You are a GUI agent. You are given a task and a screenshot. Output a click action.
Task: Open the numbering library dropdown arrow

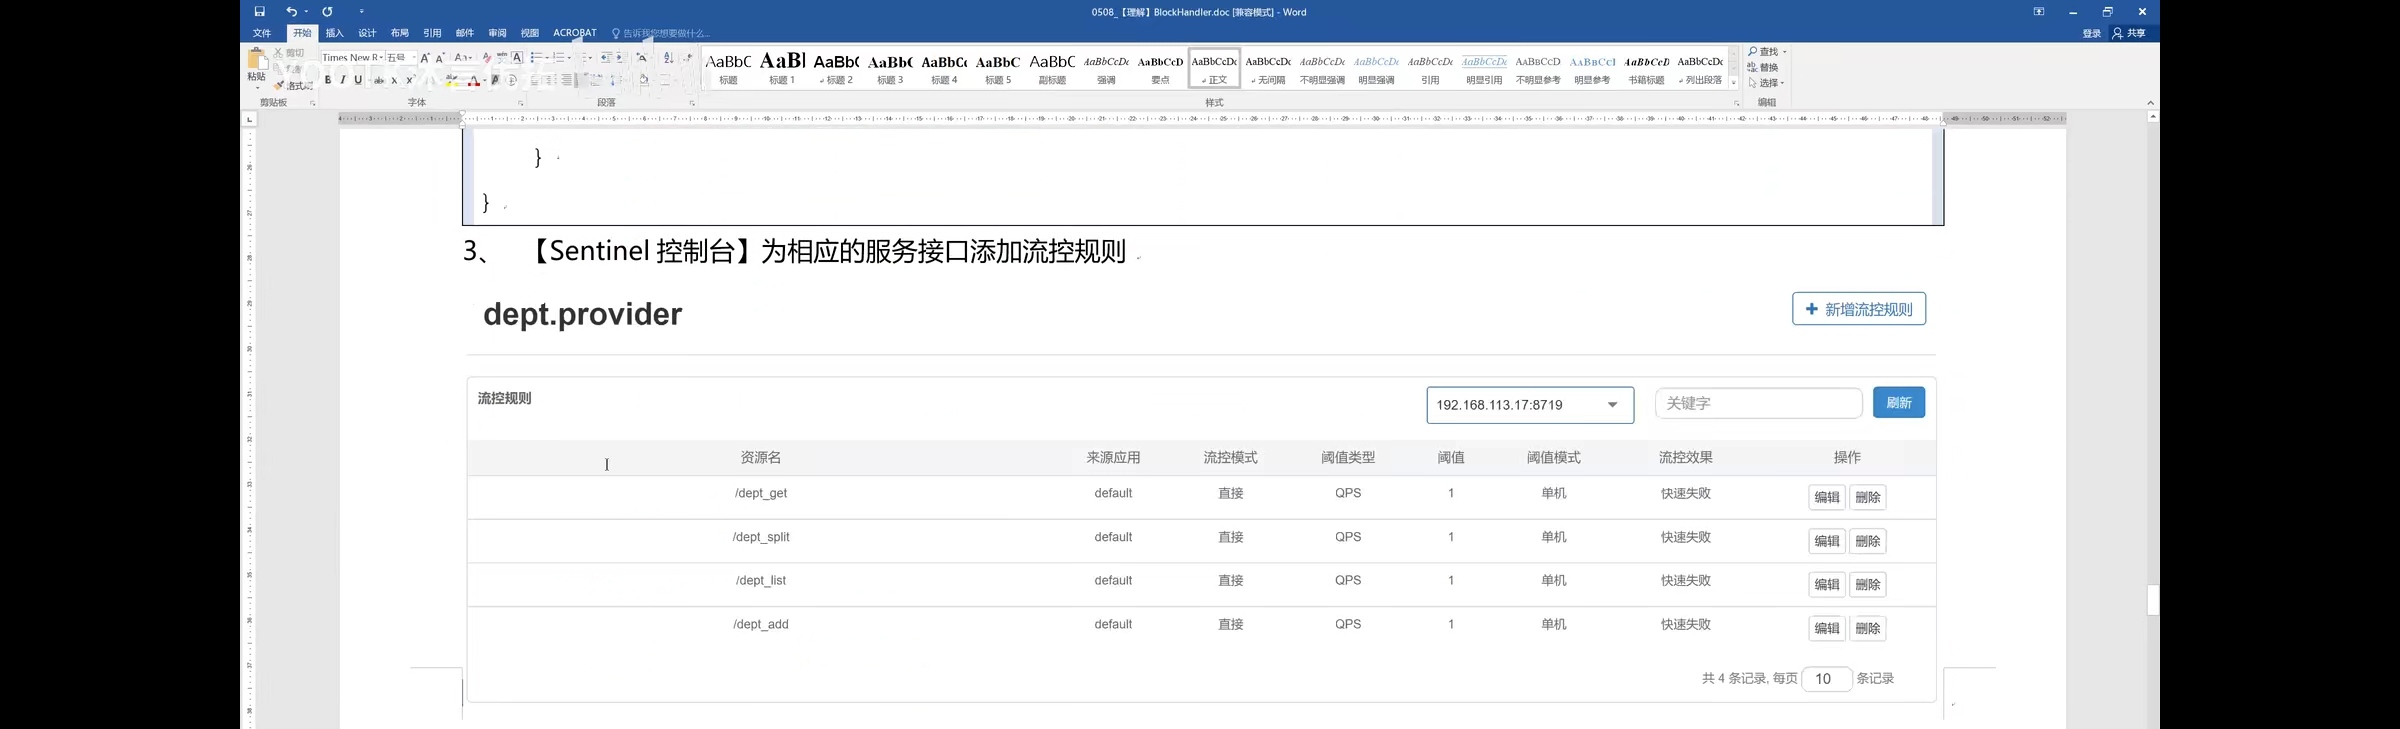(569, 58)
